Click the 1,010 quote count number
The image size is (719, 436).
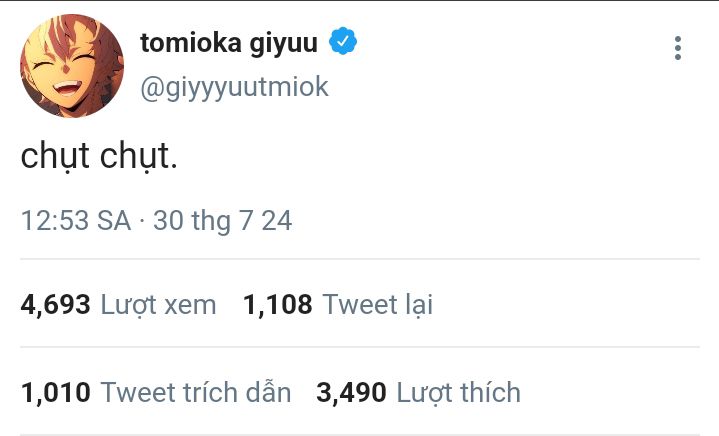click(55, 392)
